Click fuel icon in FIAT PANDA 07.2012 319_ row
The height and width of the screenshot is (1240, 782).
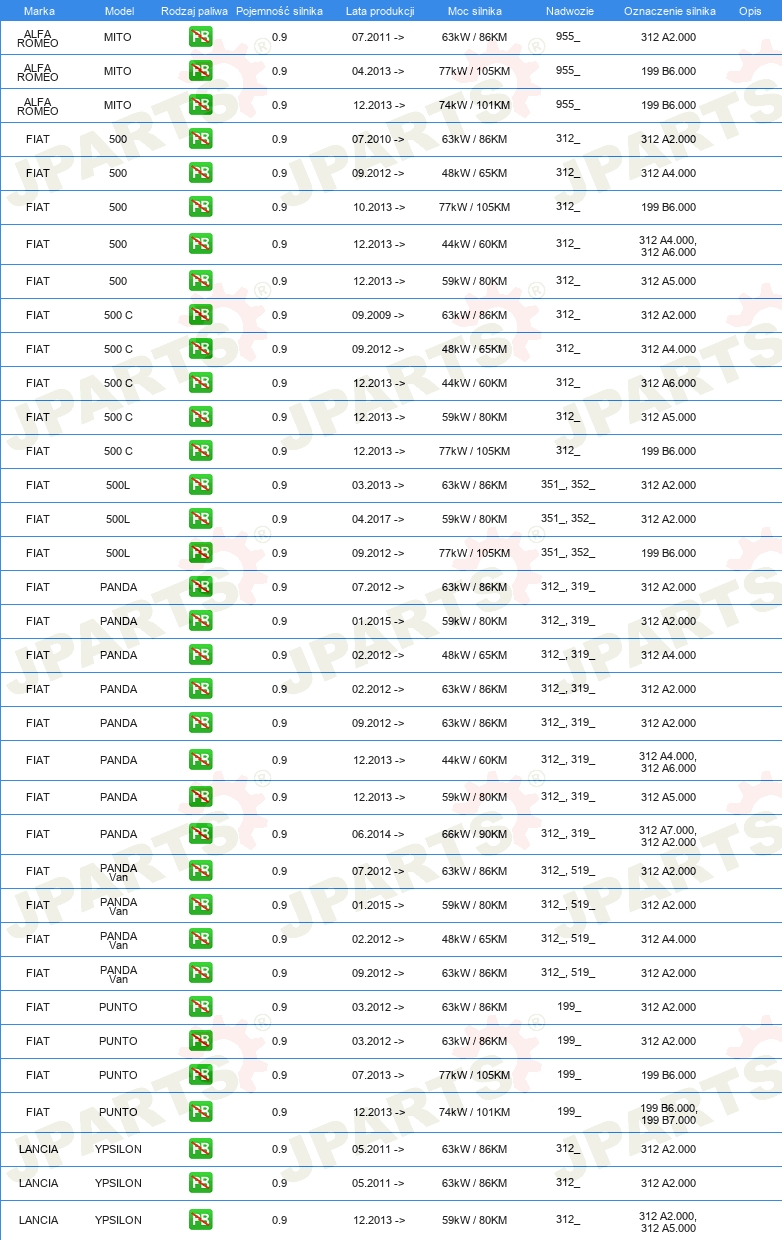pos(200,587)
